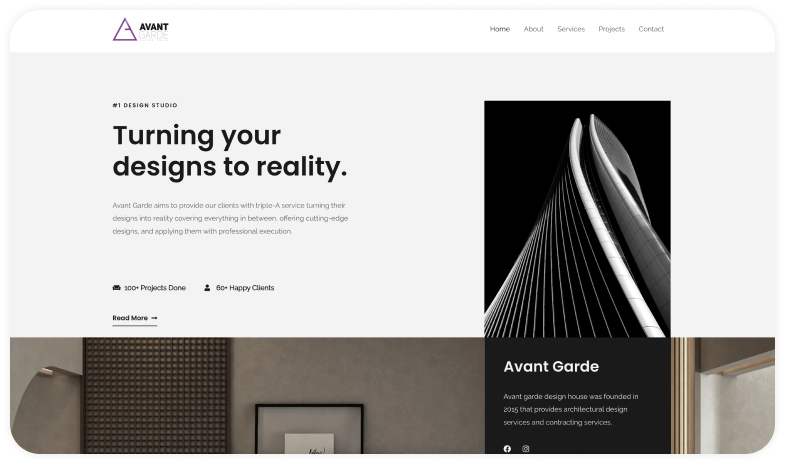Click the Read More link
Viewport: 785px width, 464px height.
coord(130,318)
